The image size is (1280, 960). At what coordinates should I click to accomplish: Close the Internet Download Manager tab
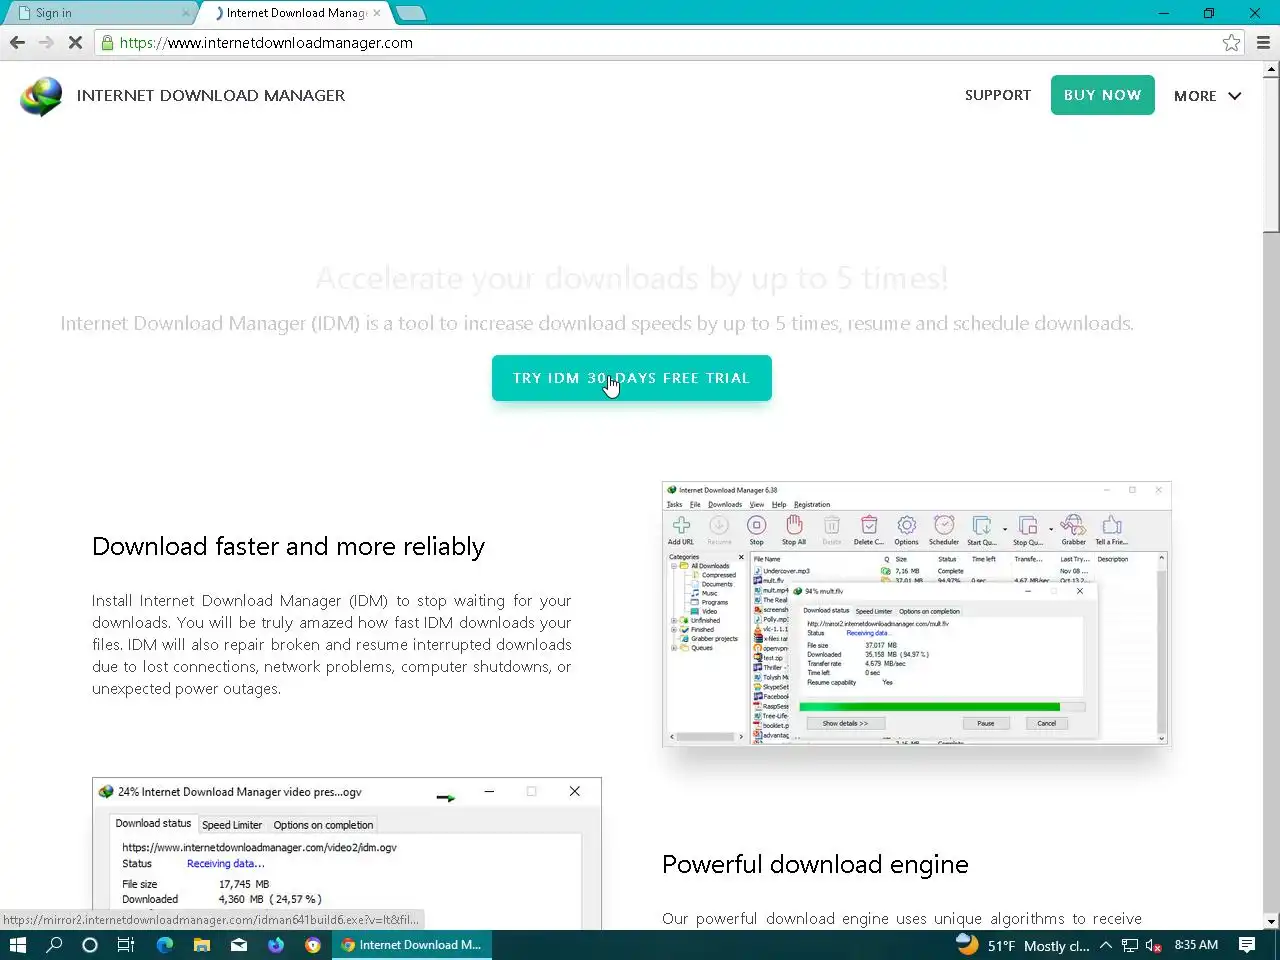377,13
